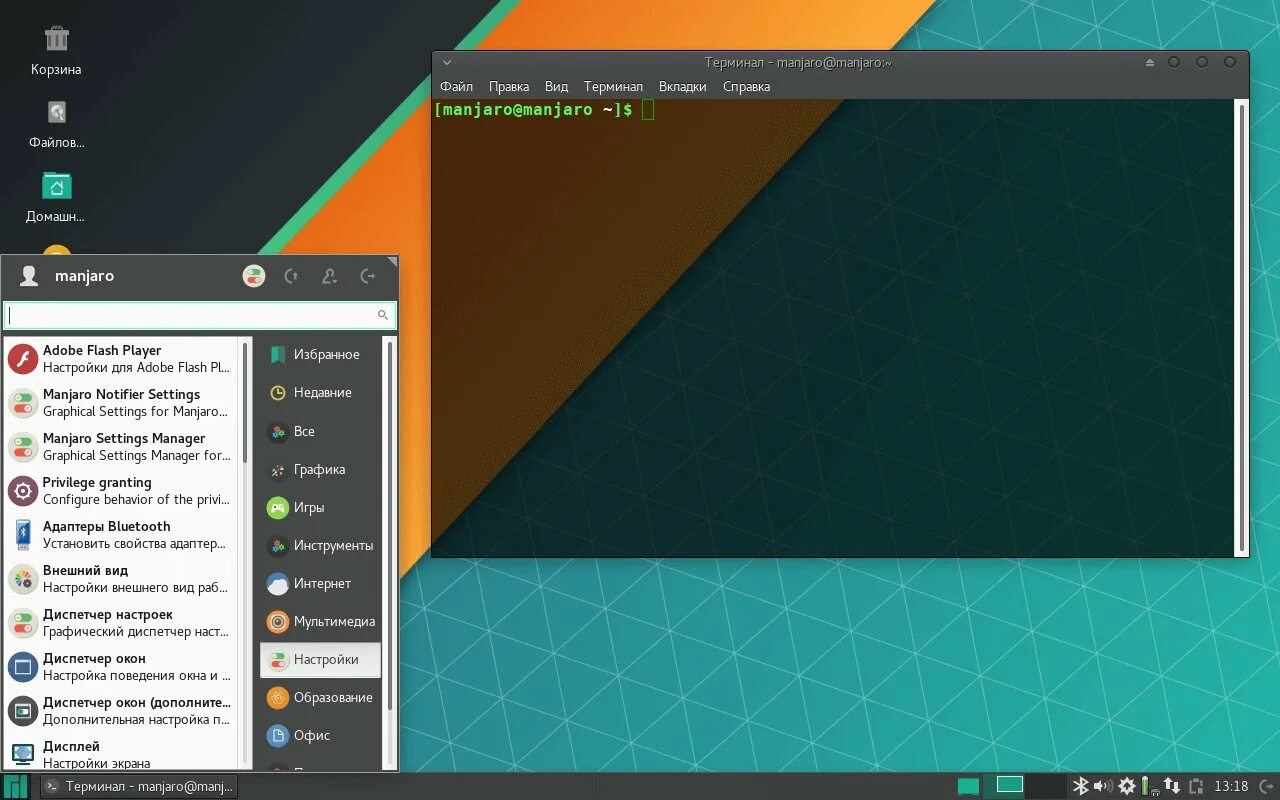Select the Мультимедиа category
The width and height of the screenshot is (1280, 800).
pyautogui.click(x=320, y=621)
